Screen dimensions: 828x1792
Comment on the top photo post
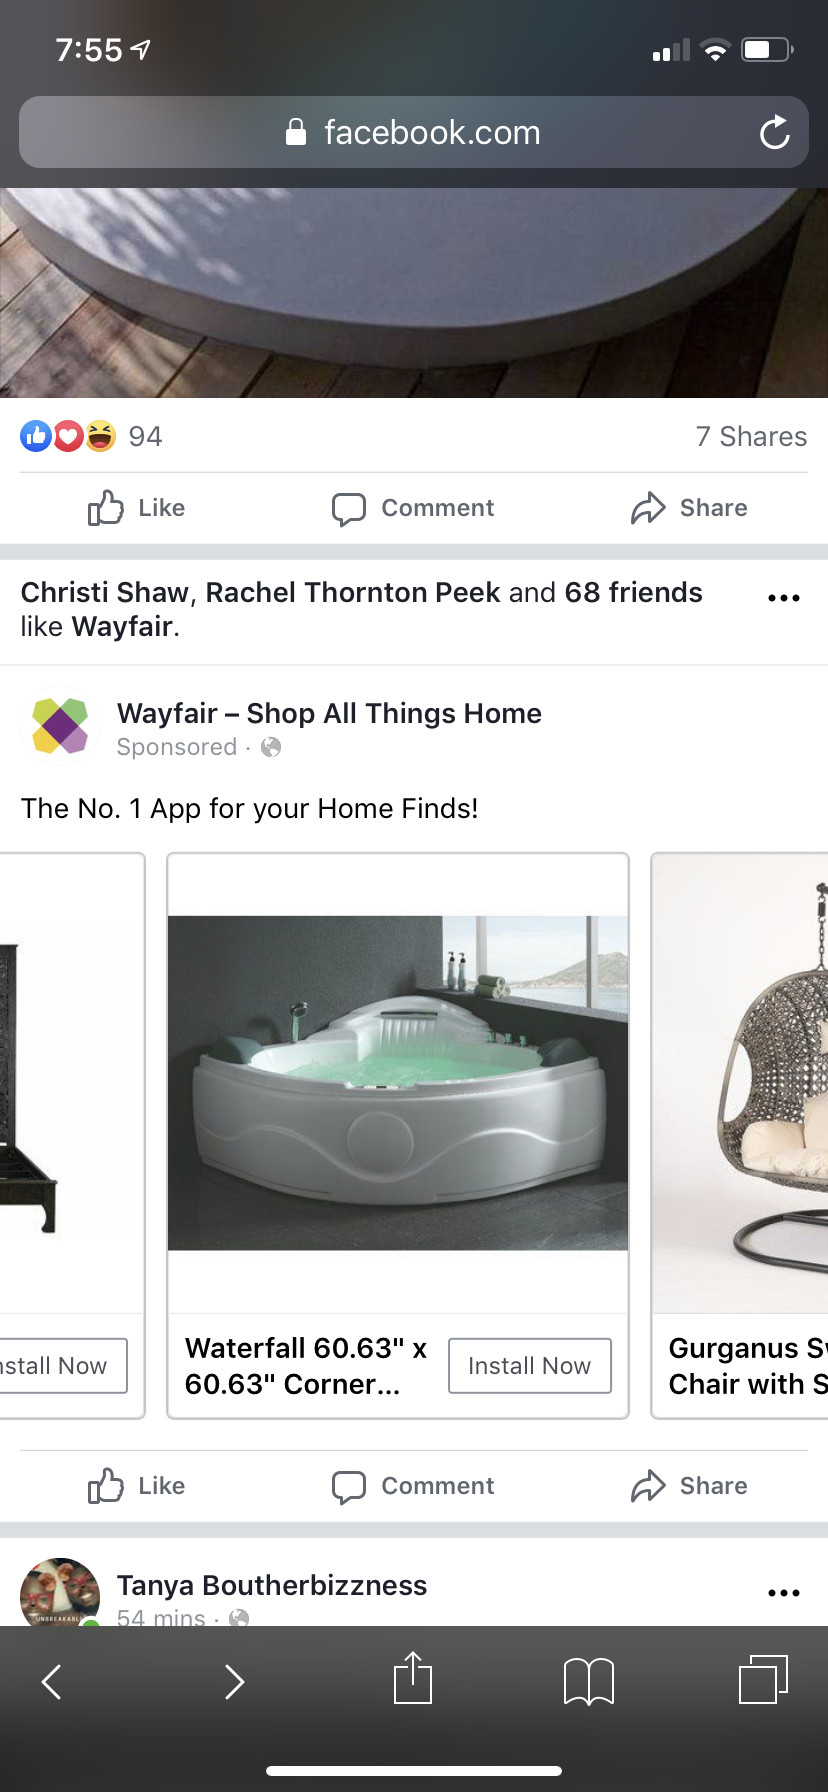click(413, 508)
